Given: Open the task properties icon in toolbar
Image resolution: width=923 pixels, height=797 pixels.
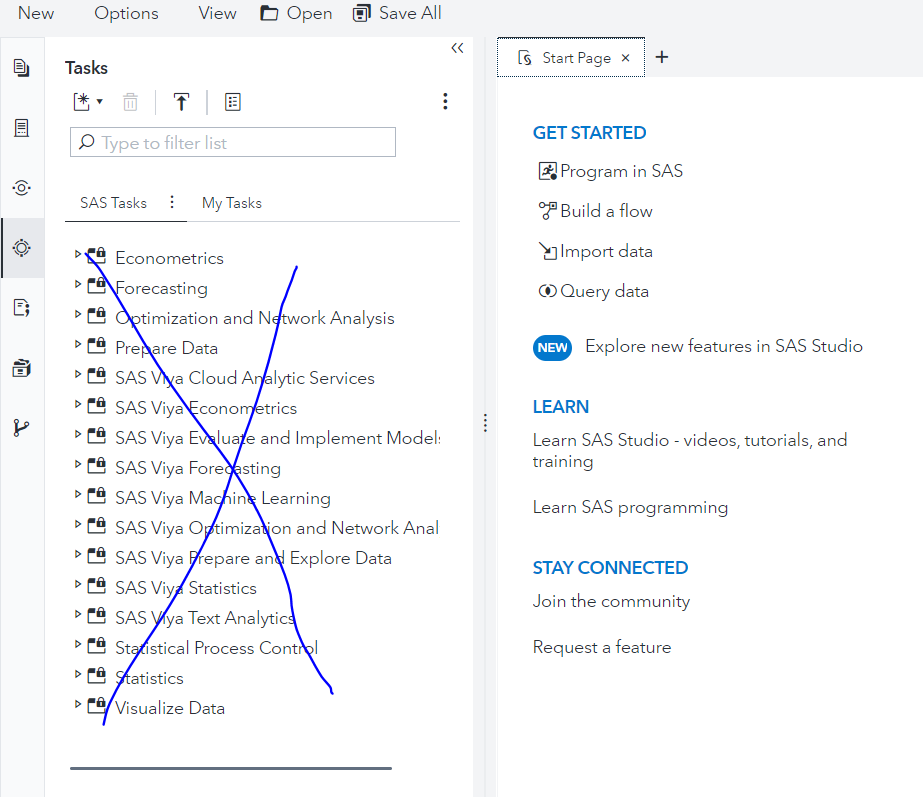Looking at the screenshot, I should [233, 101].
